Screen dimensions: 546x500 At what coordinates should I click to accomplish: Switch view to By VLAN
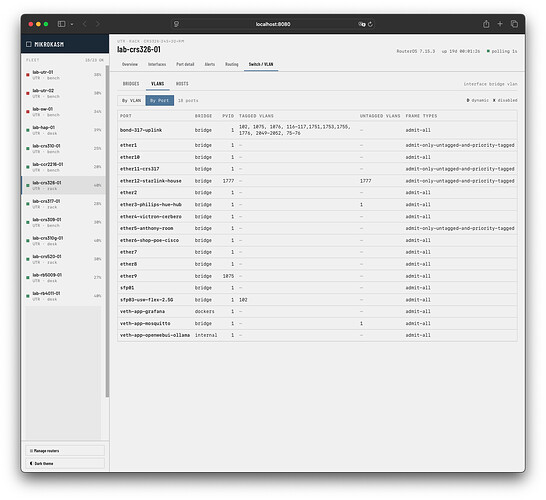(x=131, y=100)
